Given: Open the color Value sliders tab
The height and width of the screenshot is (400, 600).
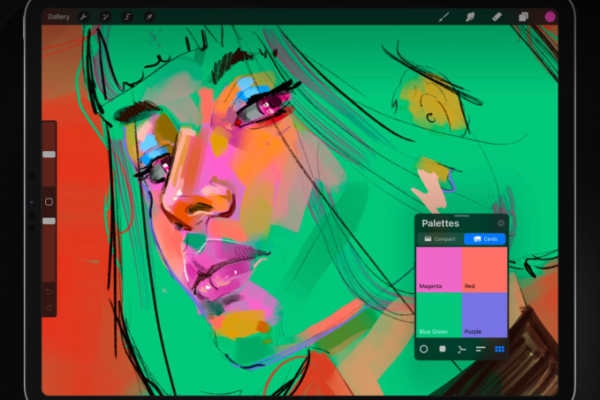Looking at the screenshot, I should pos(481,349).
